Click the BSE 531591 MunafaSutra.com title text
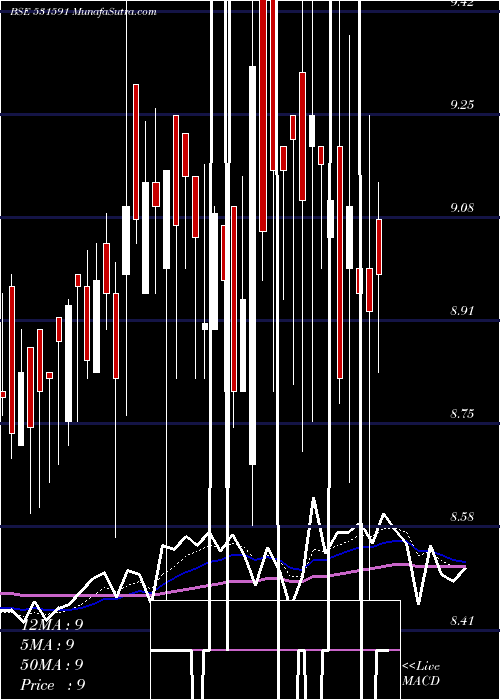 (x=83, y=12)
